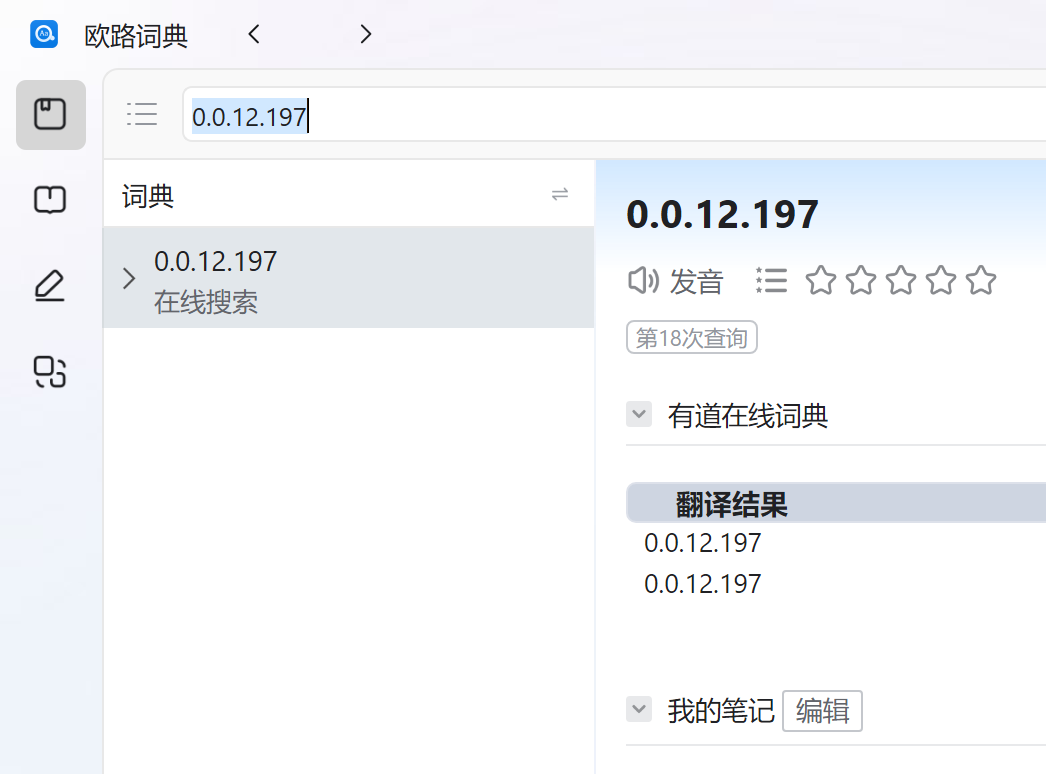This screenshot has height=774, width=1046.
Task: Click the list icon beside the stars
Action: pos(772,281)
